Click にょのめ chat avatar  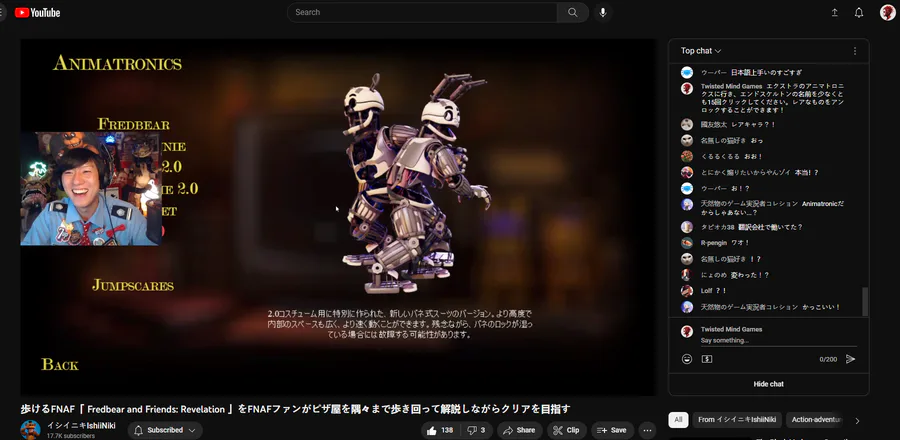pyautogui.click(x=686, y=275)
